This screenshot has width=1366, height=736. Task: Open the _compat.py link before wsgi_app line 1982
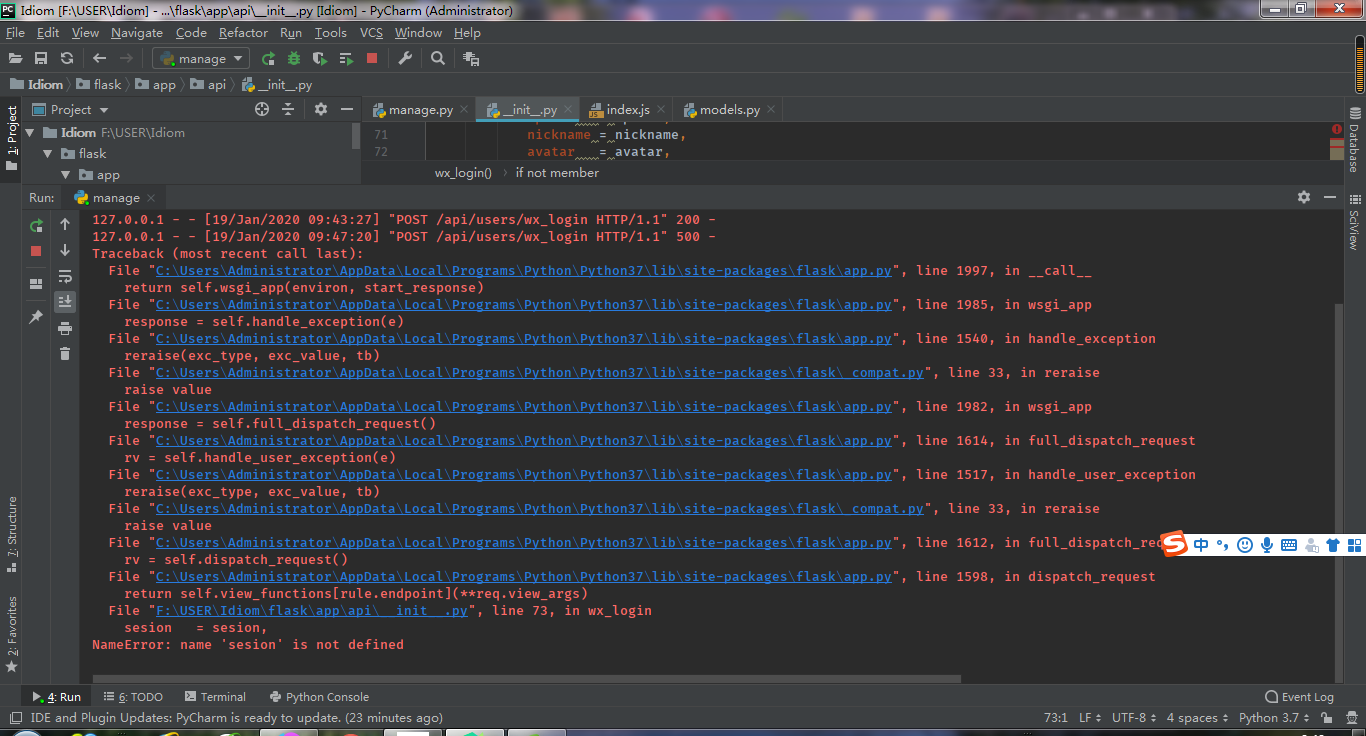(539, 373)
